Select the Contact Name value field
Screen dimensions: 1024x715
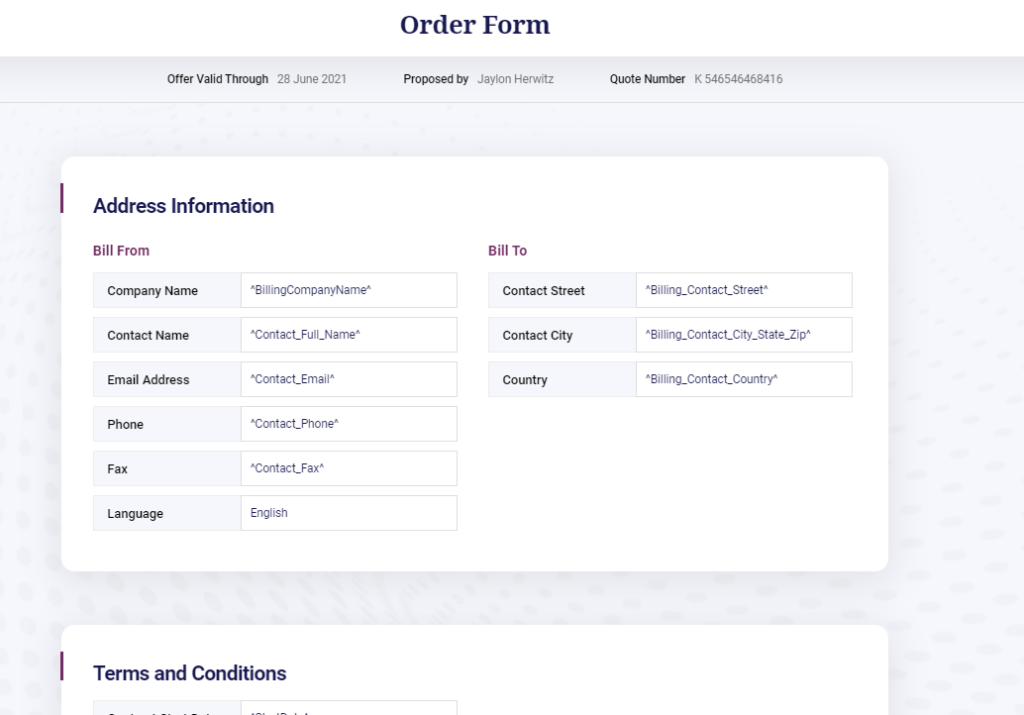(348, 335)
